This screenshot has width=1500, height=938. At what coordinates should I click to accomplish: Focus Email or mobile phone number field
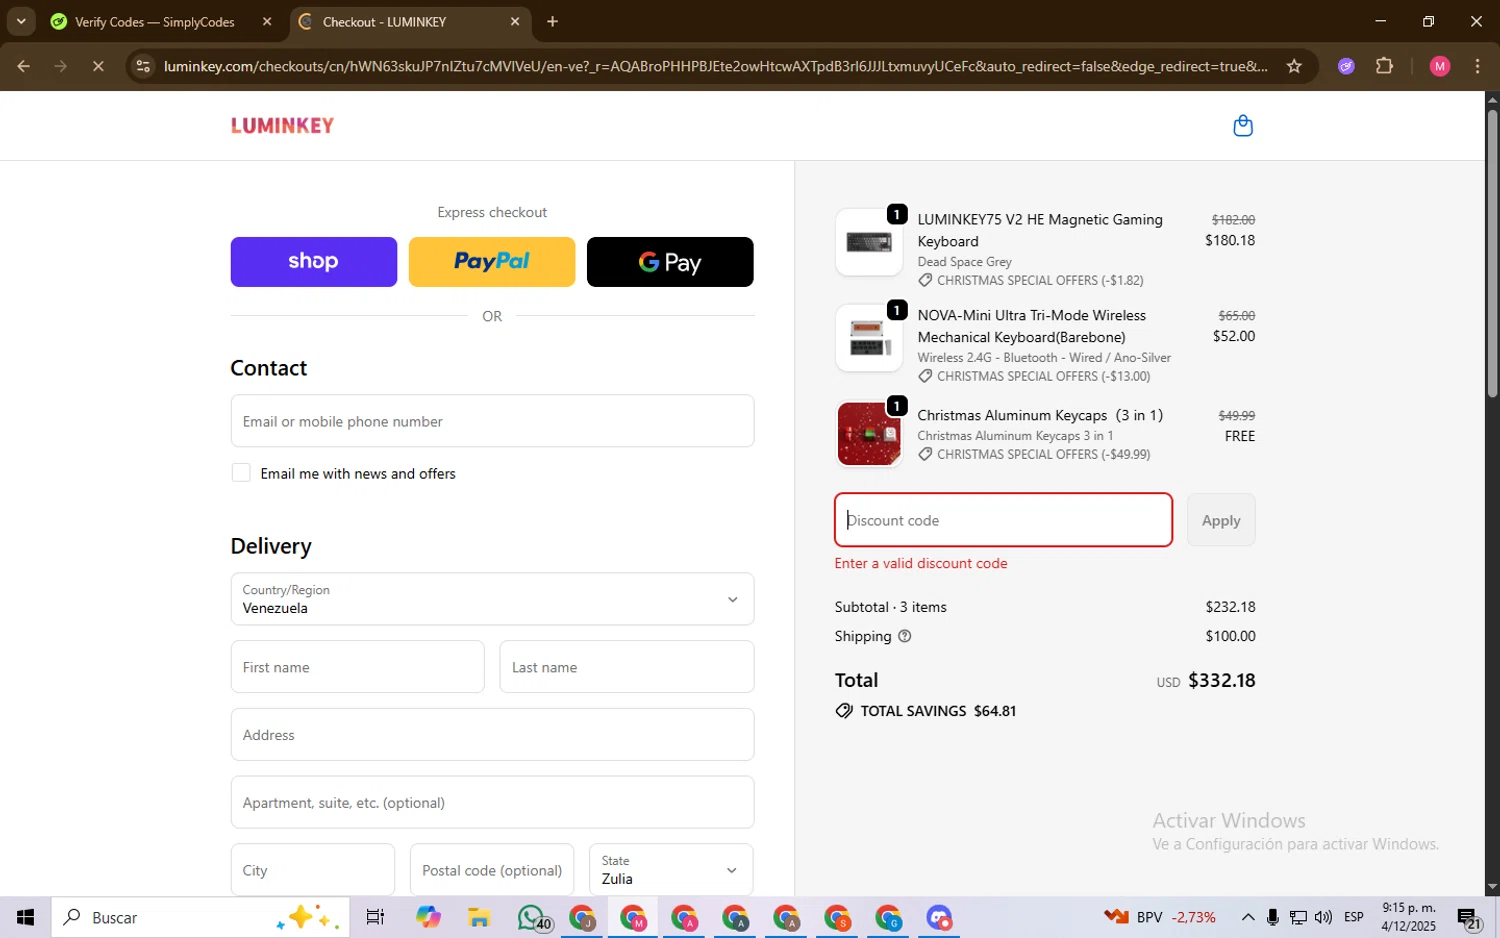[x=492, y=421]
